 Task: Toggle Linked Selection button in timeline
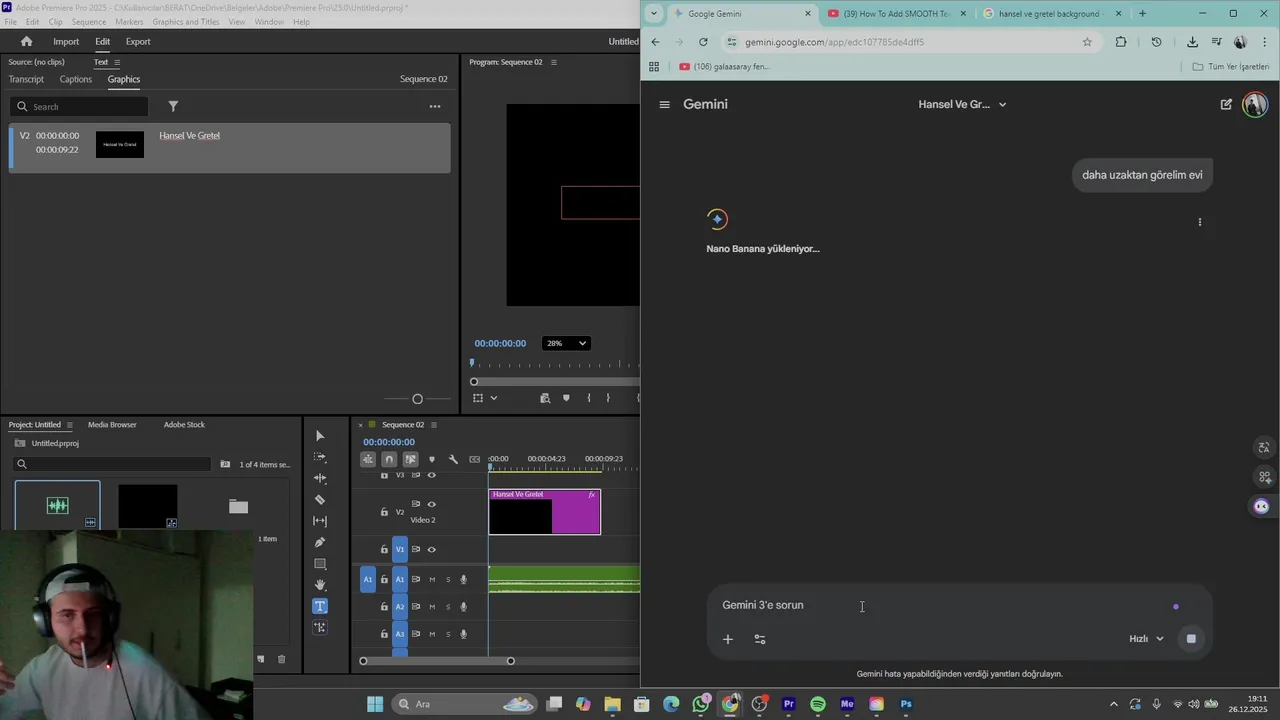410,459
